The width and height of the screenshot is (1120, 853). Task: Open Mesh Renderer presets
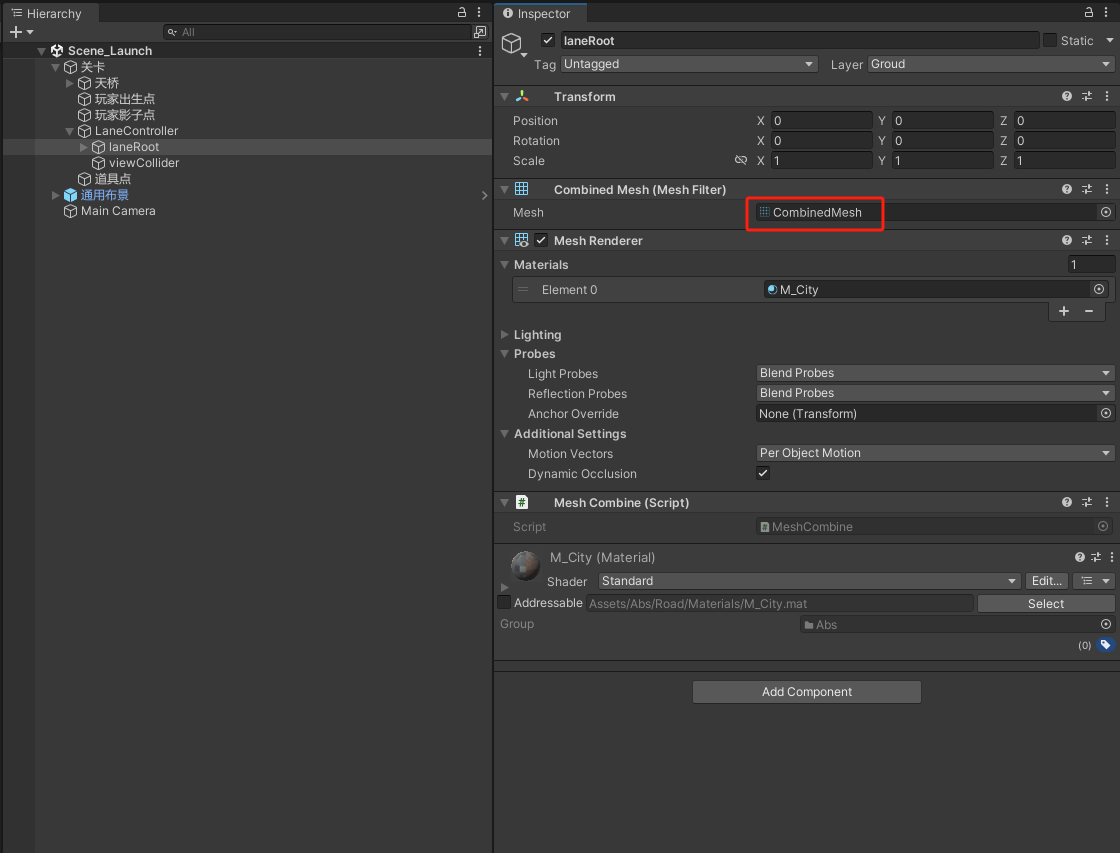coord(1086,241)
